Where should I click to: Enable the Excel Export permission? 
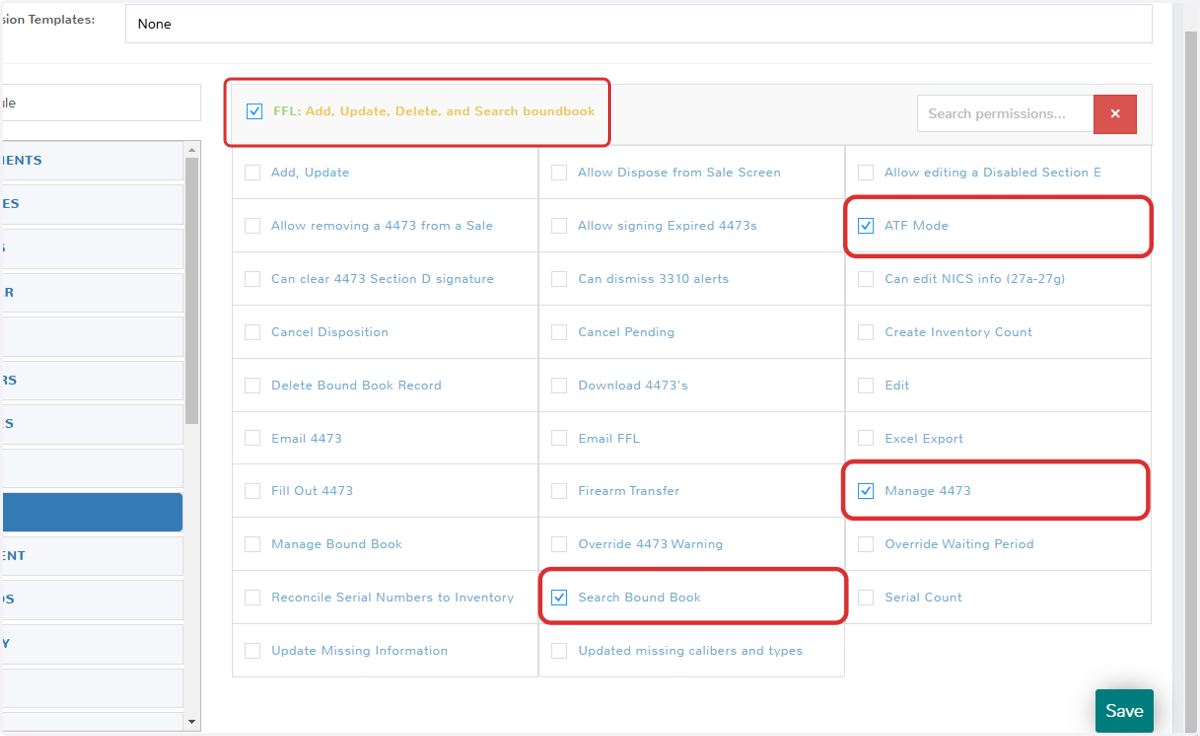(866, 438)
